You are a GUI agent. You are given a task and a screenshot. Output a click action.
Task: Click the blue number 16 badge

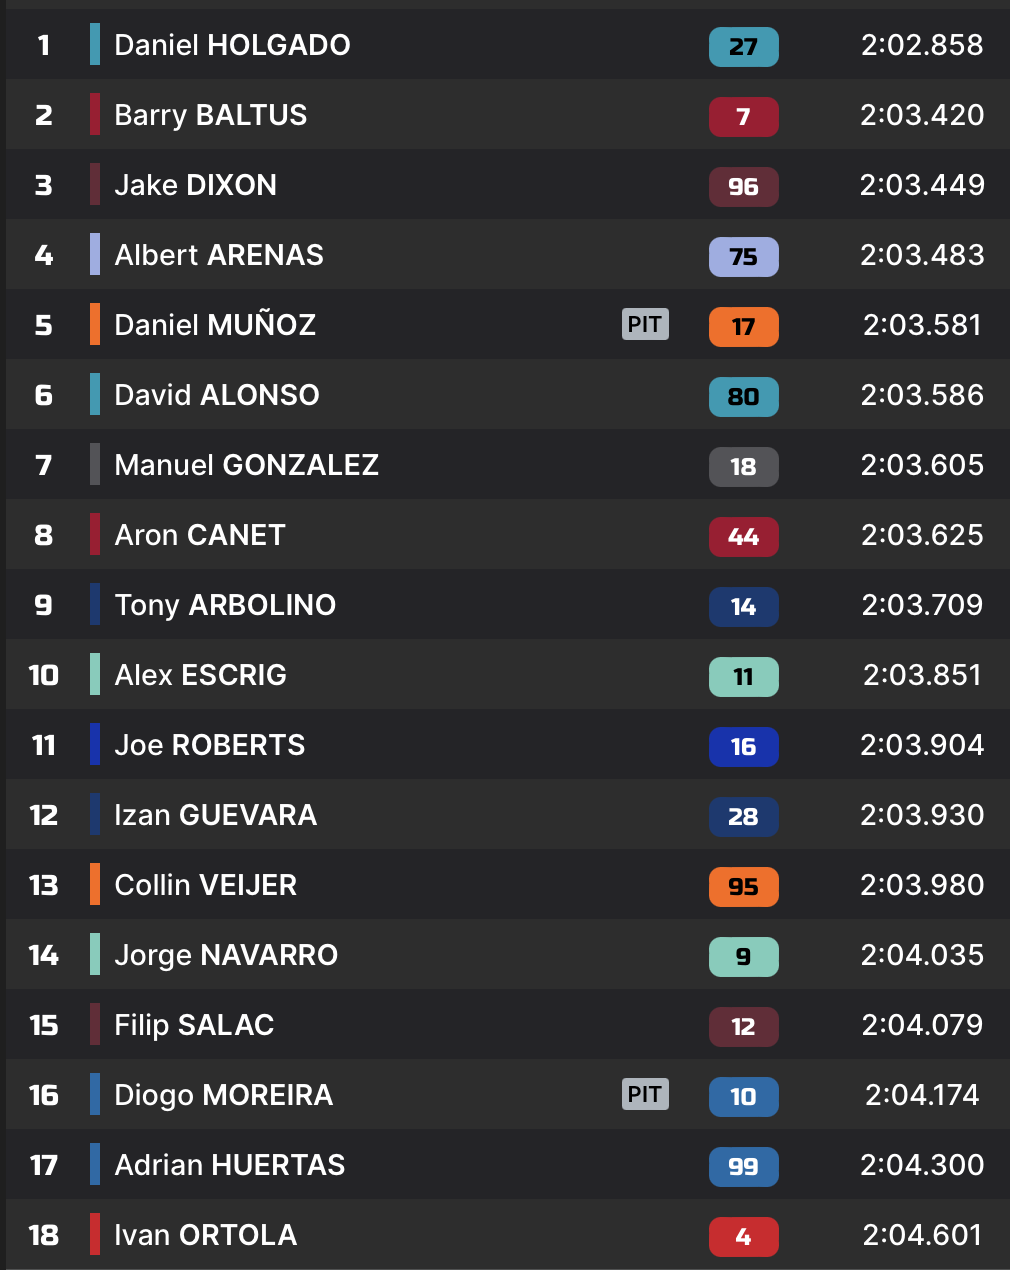(743, 747)
